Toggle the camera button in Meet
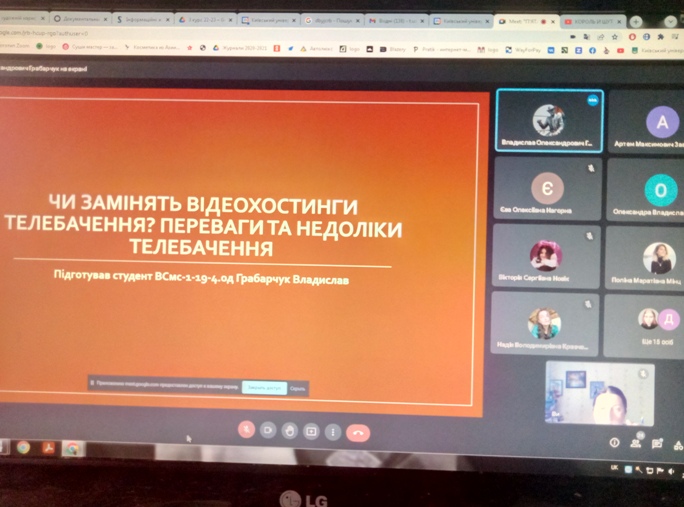Viewport: 684px width, 507px height. (x=268, y=430)
